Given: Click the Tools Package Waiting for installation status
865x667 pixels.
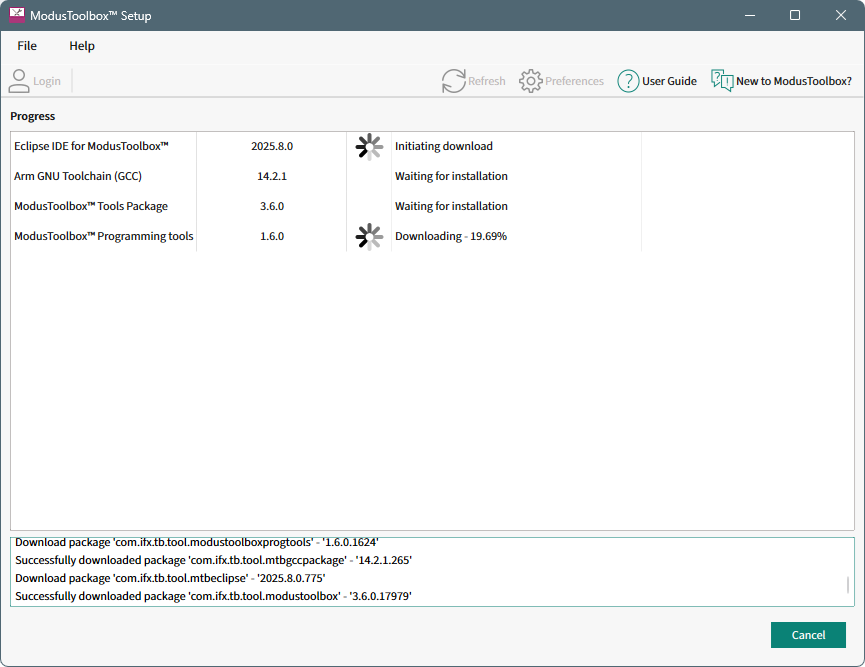Looking at the screenshot, I should point(451,206).
